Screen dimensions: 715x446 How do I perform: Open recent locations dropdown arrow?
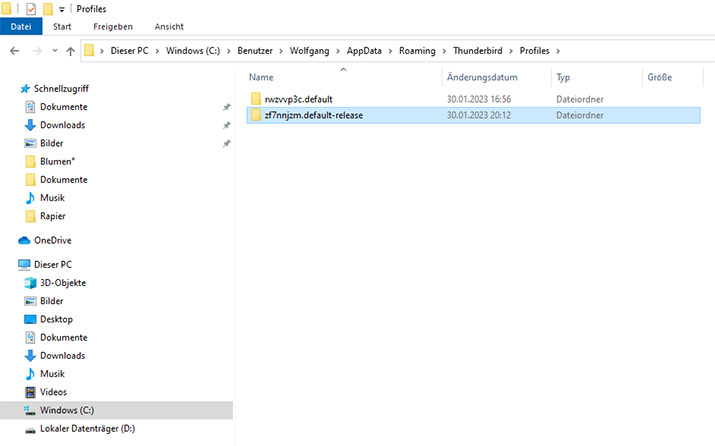(55, 51)
